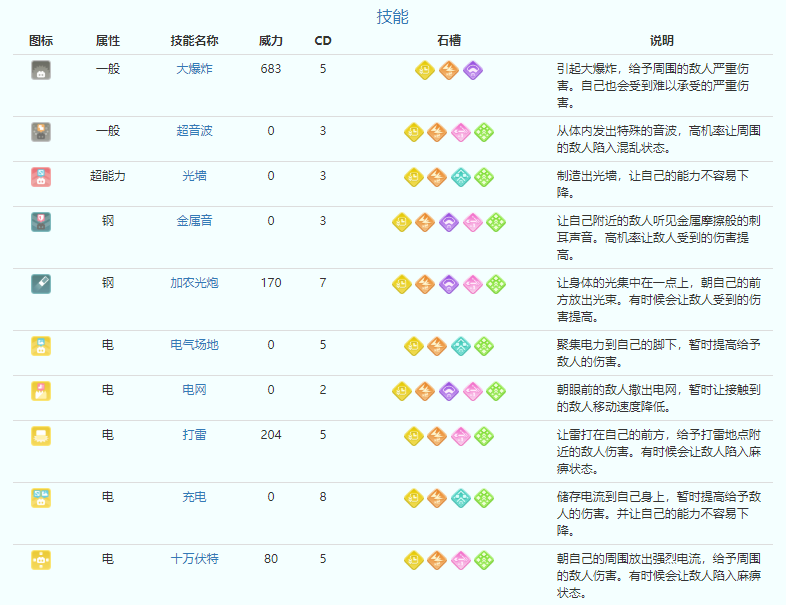
Task: Select the yellow stone in 打雷 row
Action: 413,436
